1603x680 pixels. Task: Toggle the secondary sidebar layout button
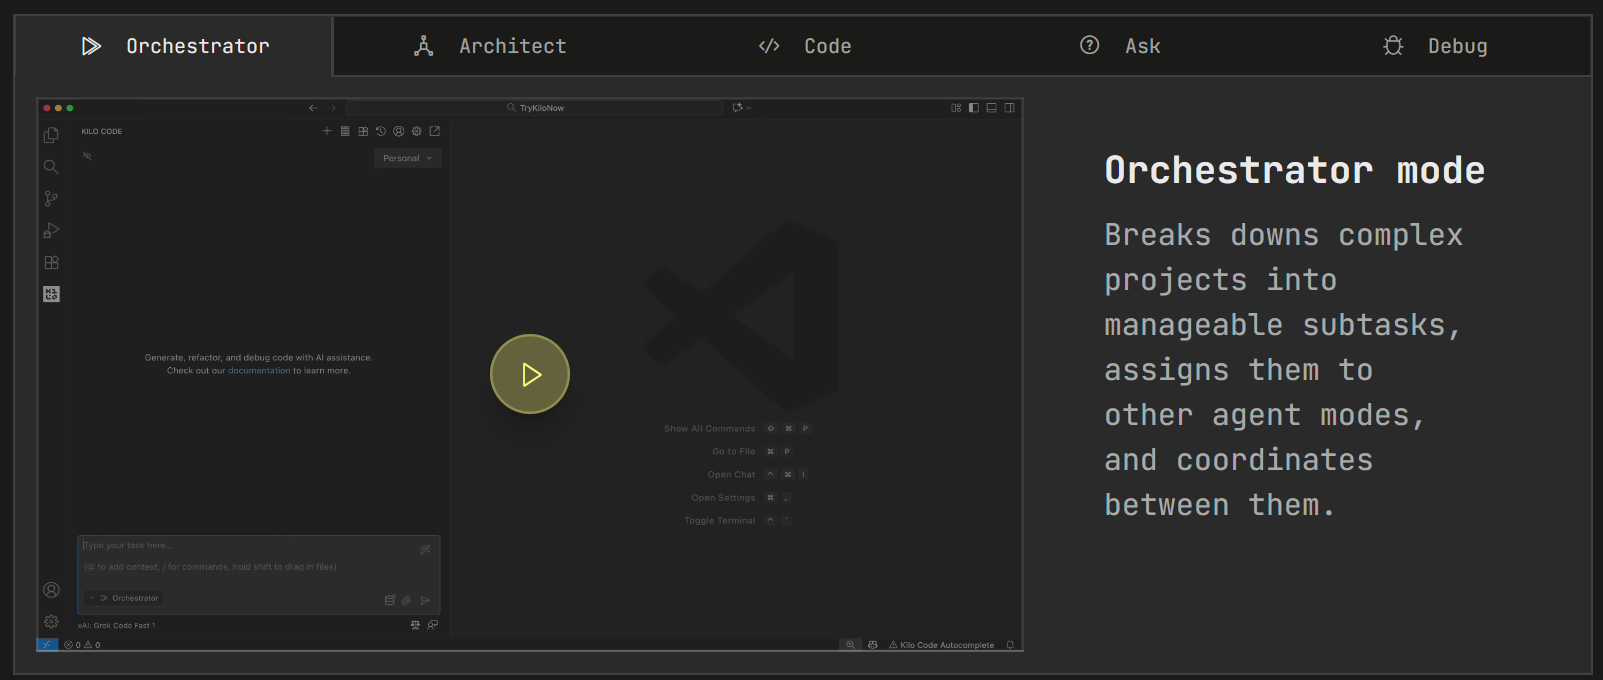coord(1009,108)
